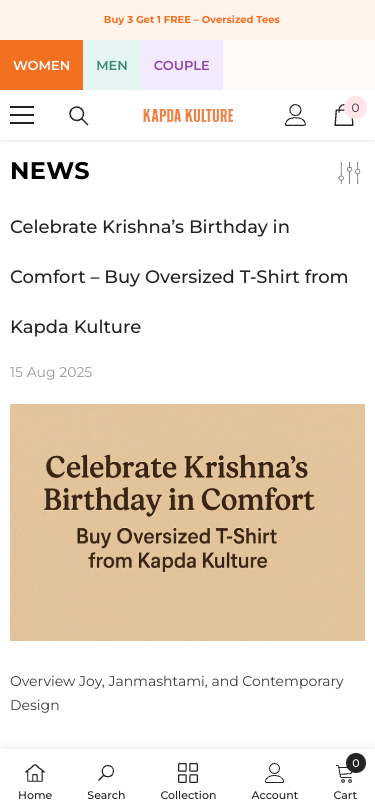This screenshot has width=375, height=812.
Task: Switch to the MEN tab
Action: (x=112, y=65)
